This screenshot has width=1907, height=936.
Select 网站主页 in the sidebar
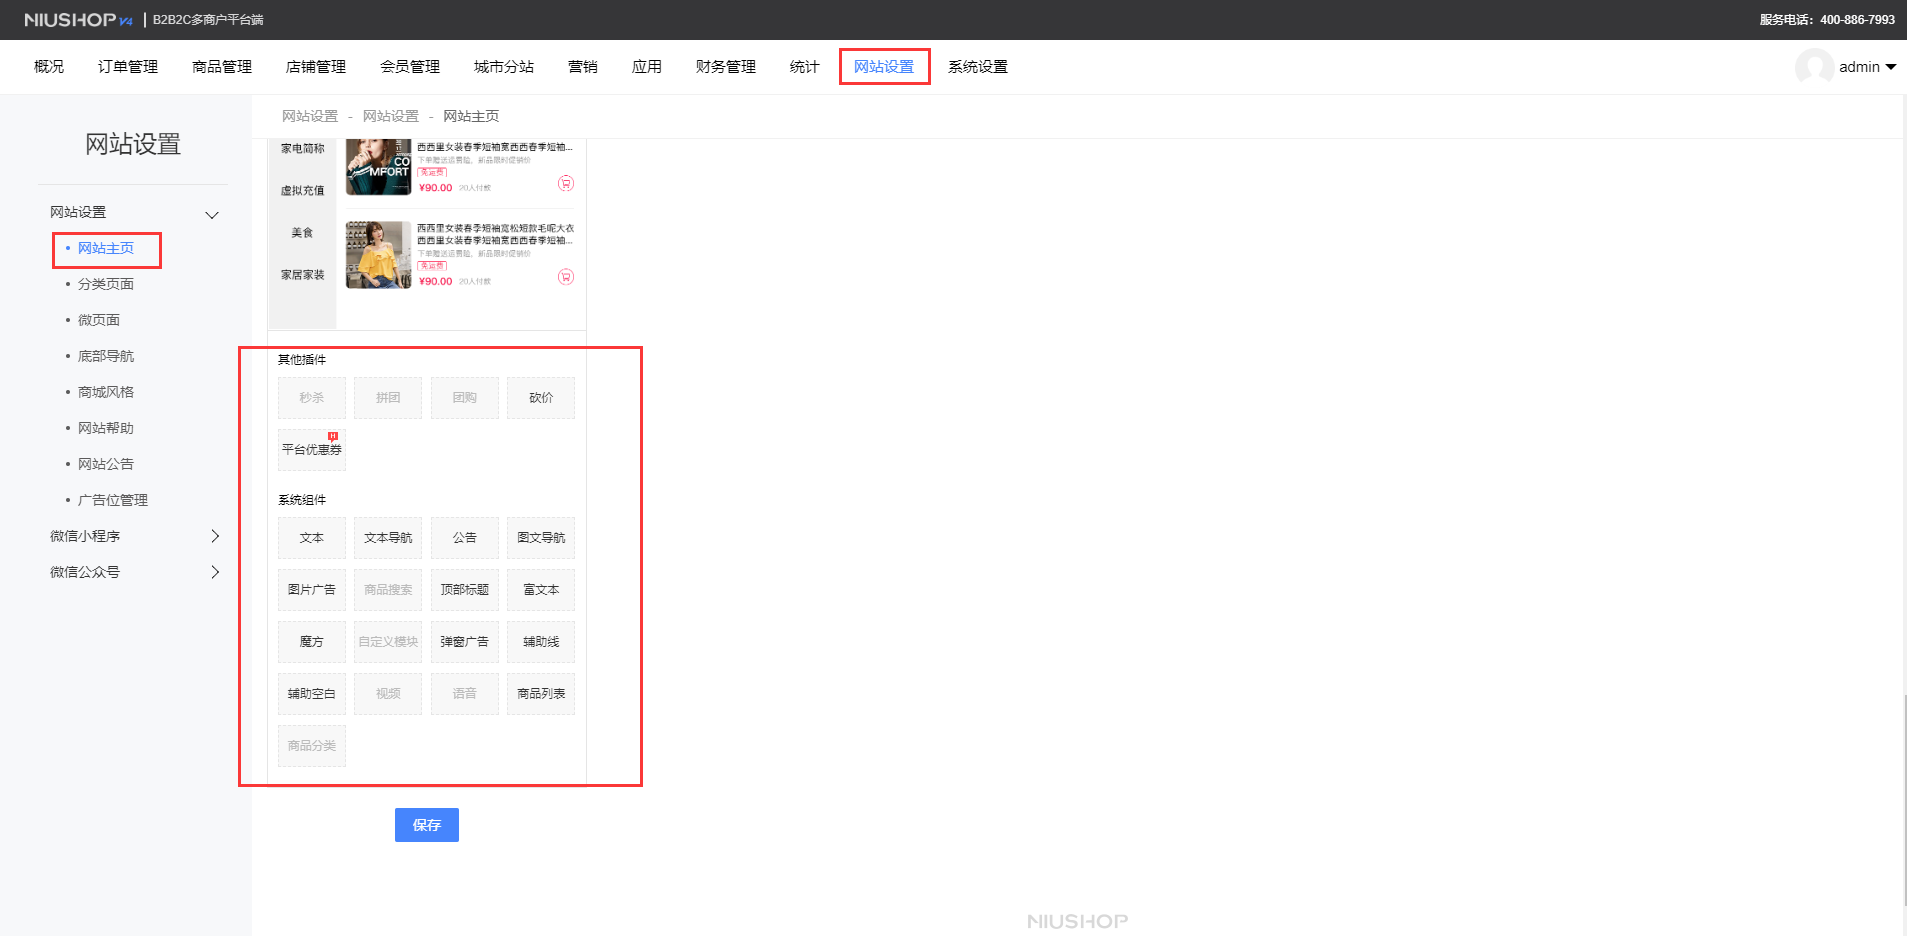106,248
